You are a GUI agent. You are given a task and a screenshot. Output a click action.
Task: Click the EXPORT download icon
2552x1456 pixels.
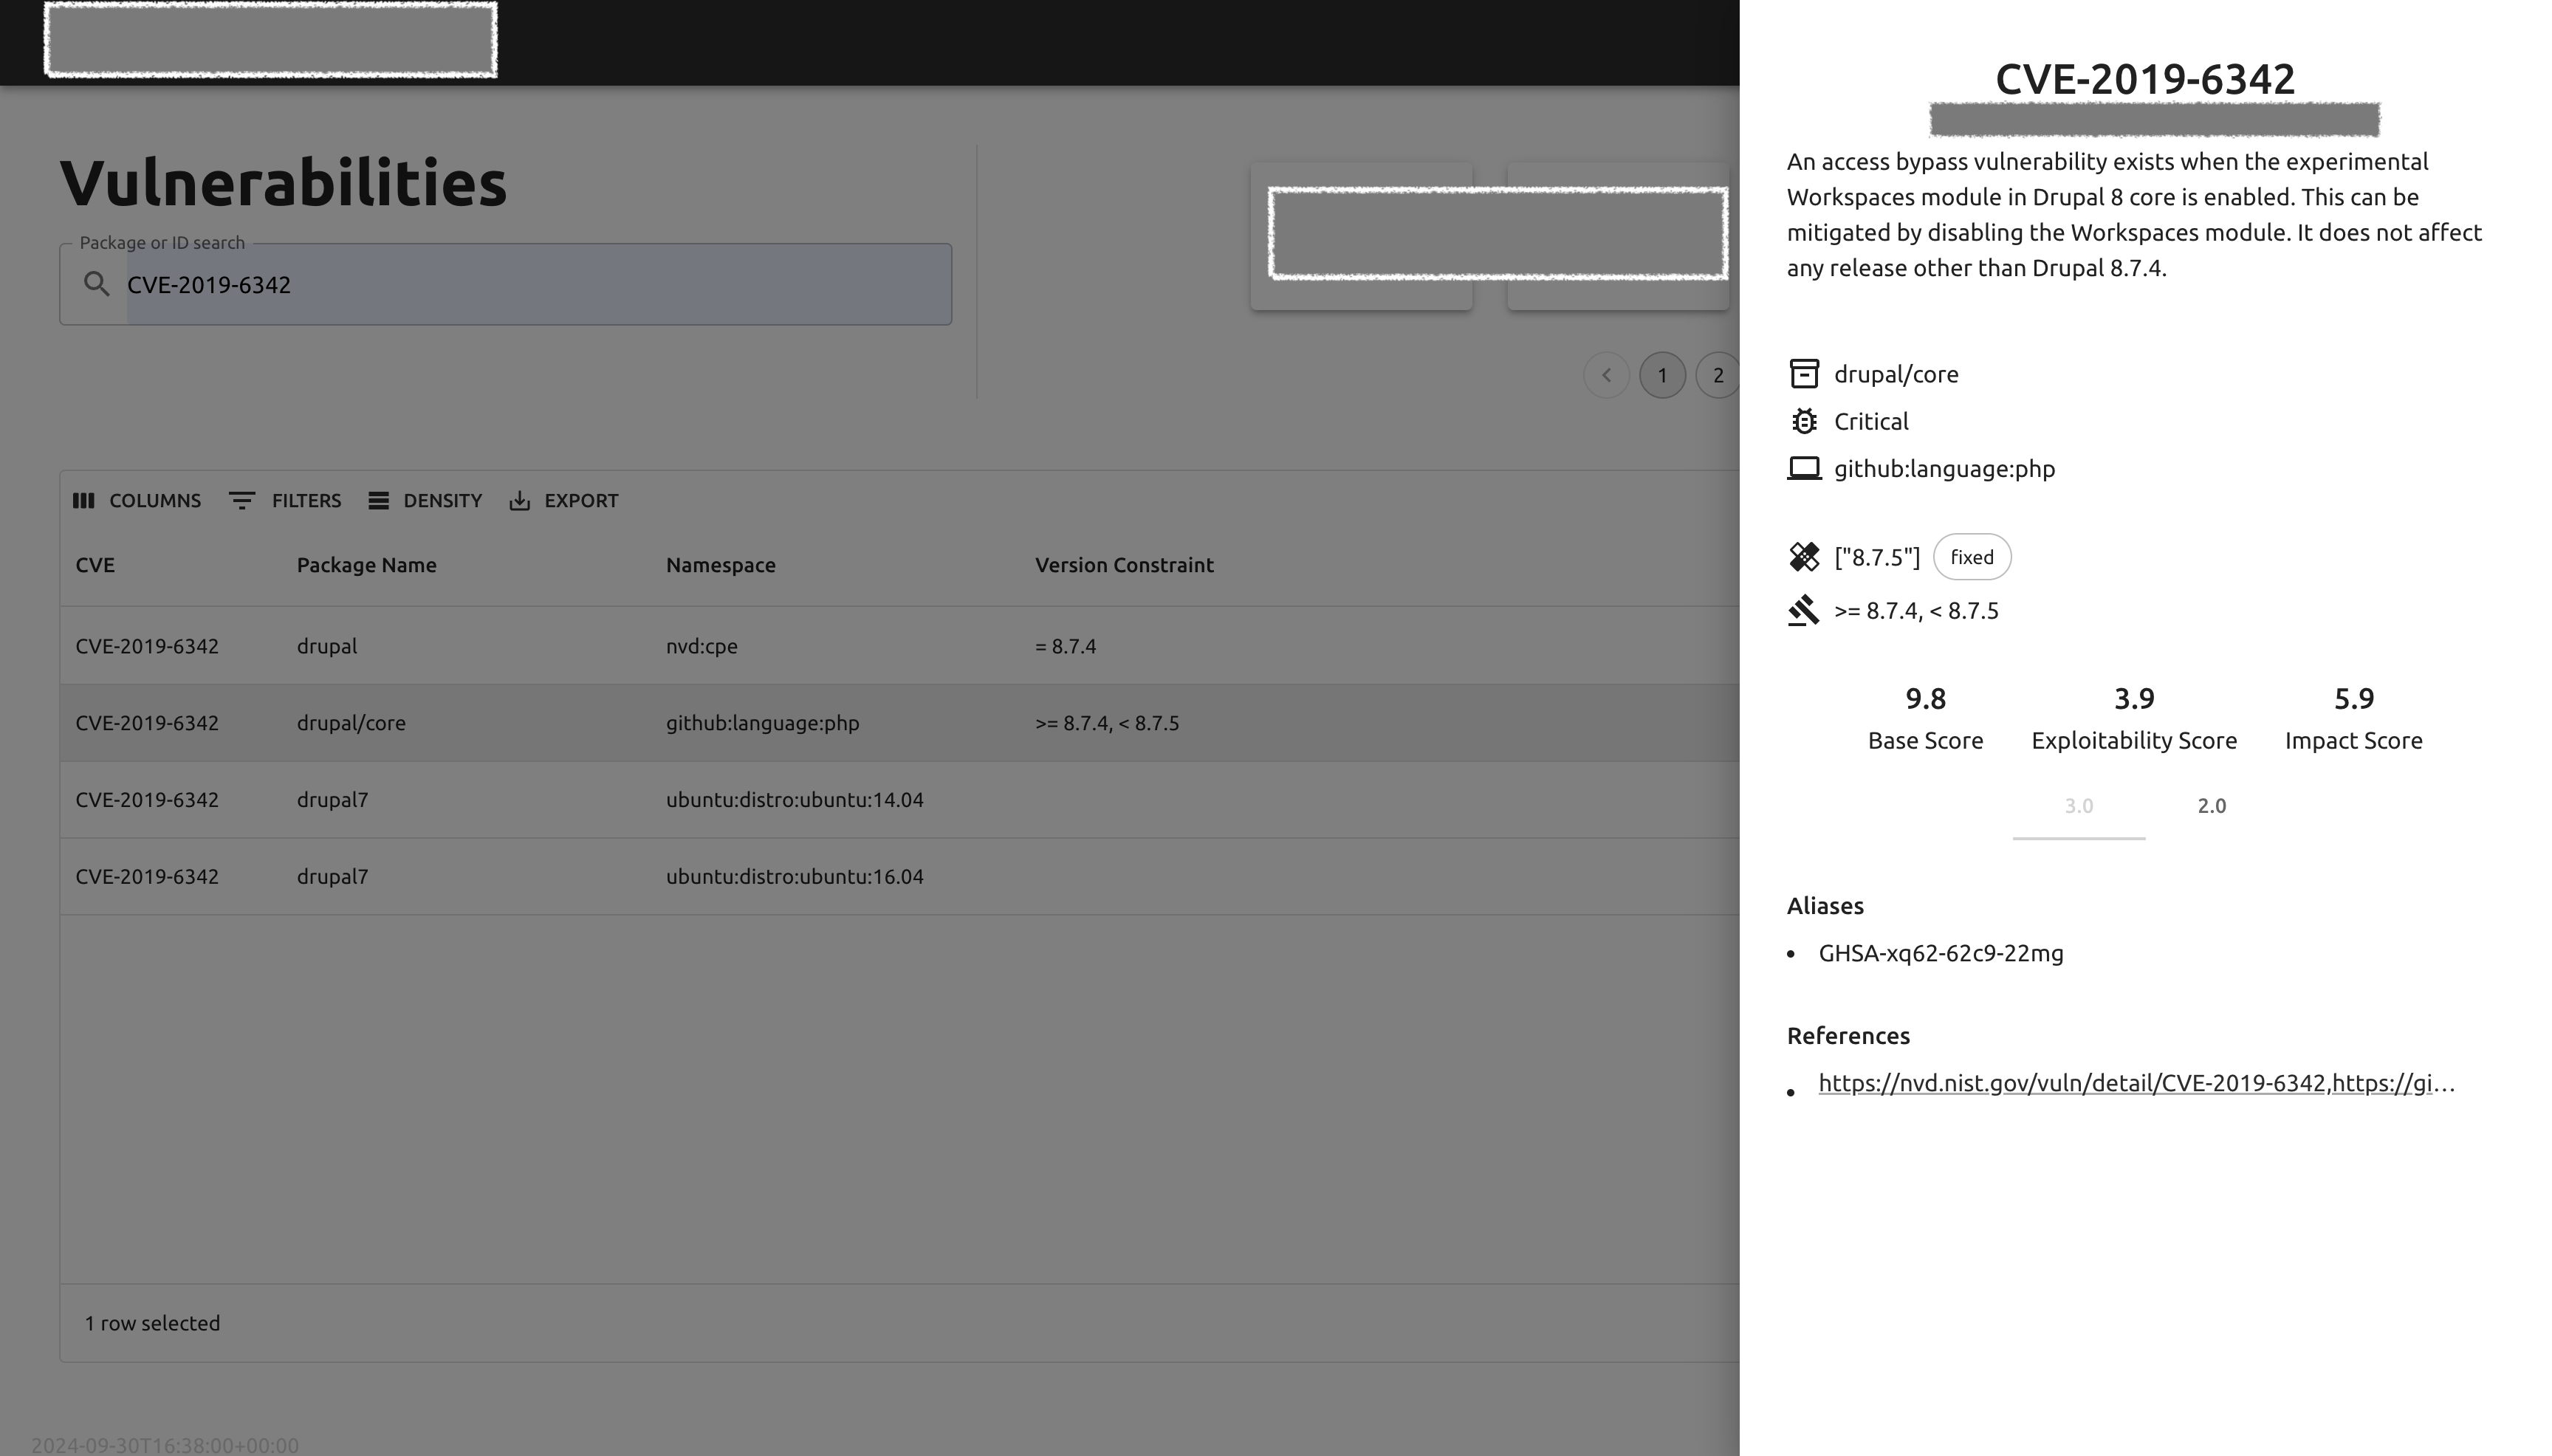519,500
